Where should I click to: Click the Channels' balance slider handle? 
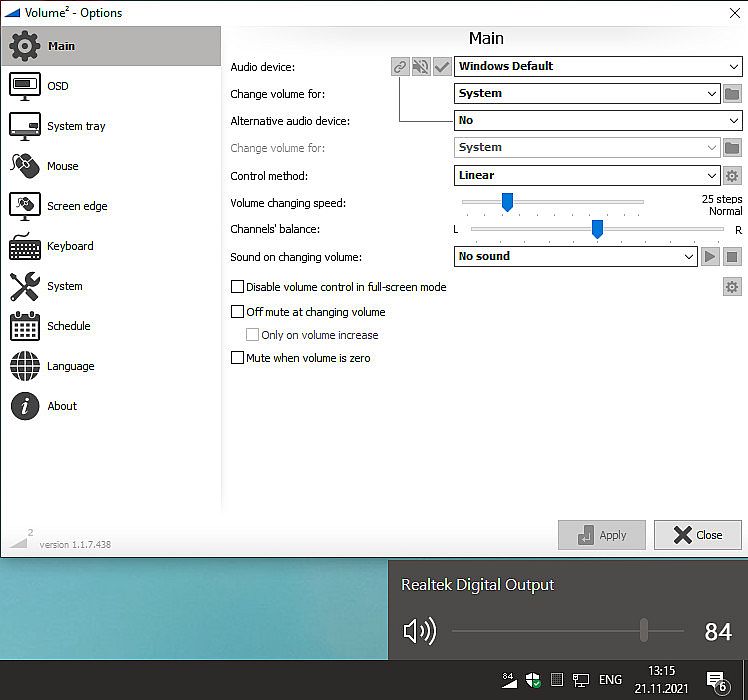[597, 229]
